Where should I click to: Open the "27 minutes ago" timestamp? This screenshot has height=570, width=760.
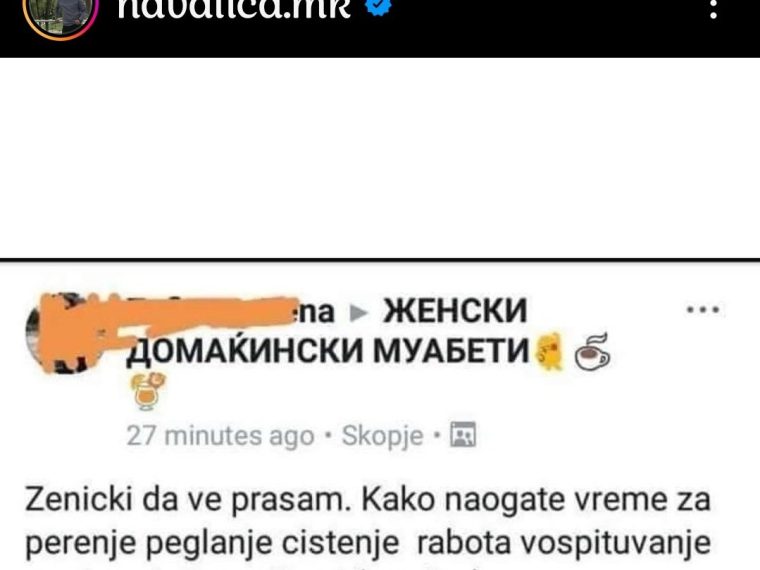point(221,436)
